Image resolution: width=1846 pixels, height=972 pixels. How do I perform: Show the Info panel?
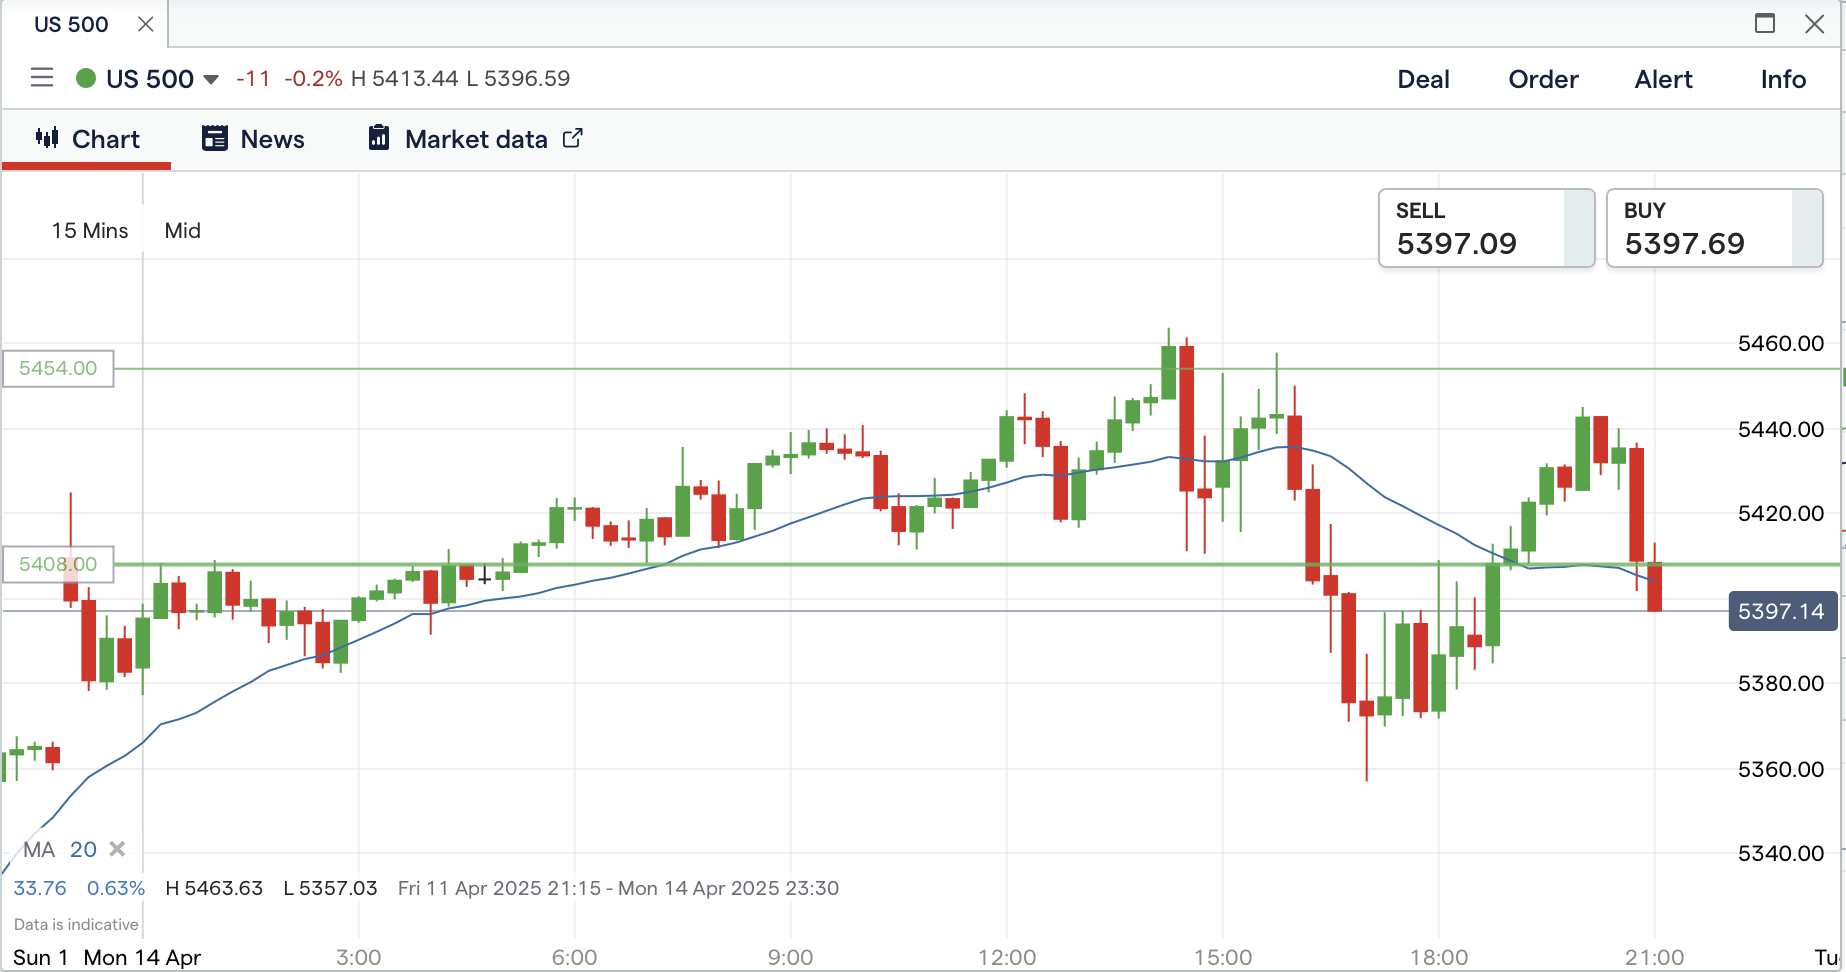(1783, 79)
